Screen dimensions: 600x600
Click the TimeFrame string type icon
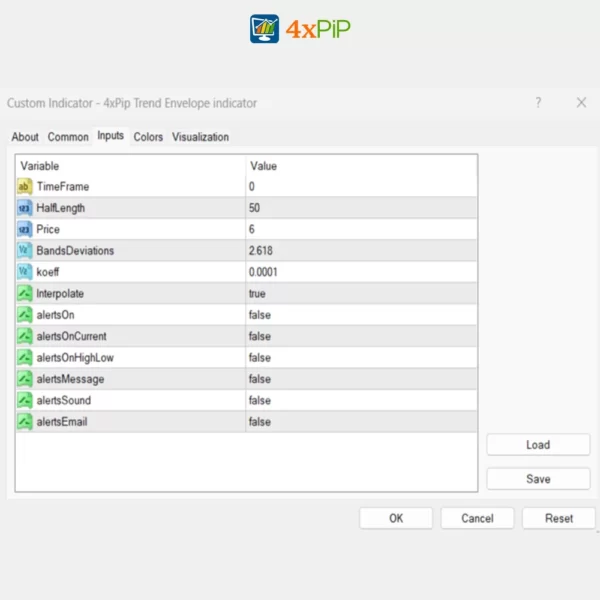(25, 187)
